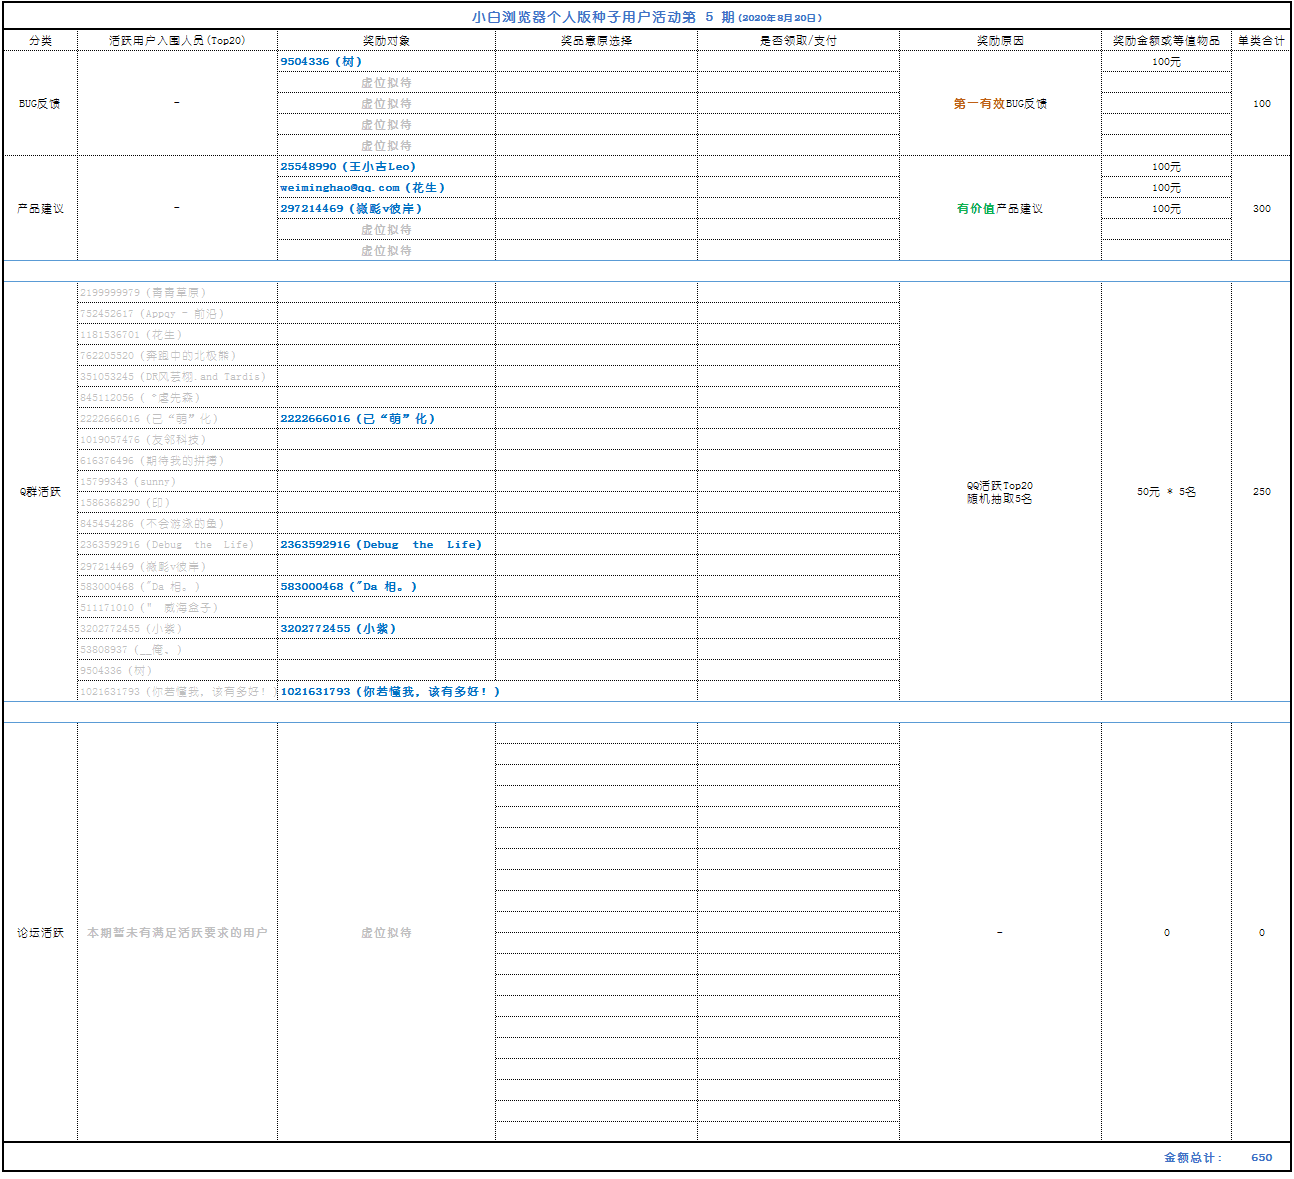
Task: Click the 250 subtotal cell
Action: point(1262,492)
